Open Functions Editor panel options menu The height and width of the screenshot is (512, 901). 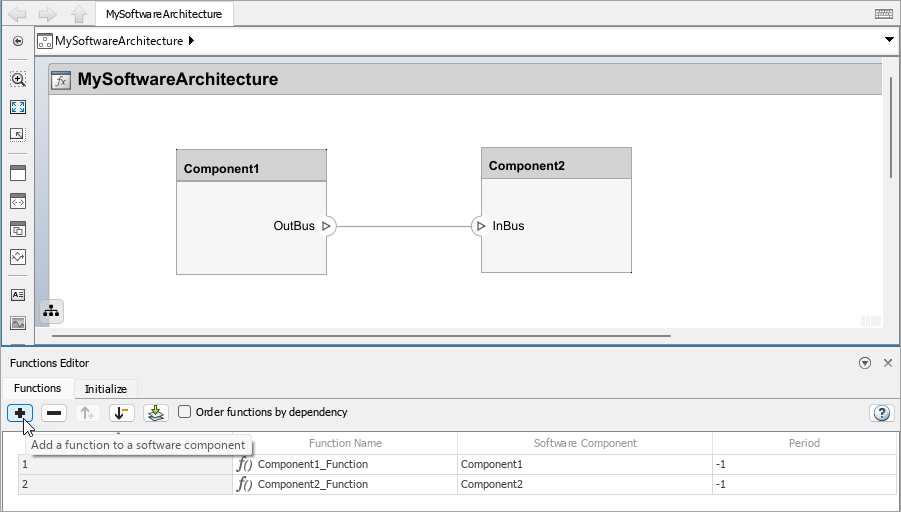[865, 363]
